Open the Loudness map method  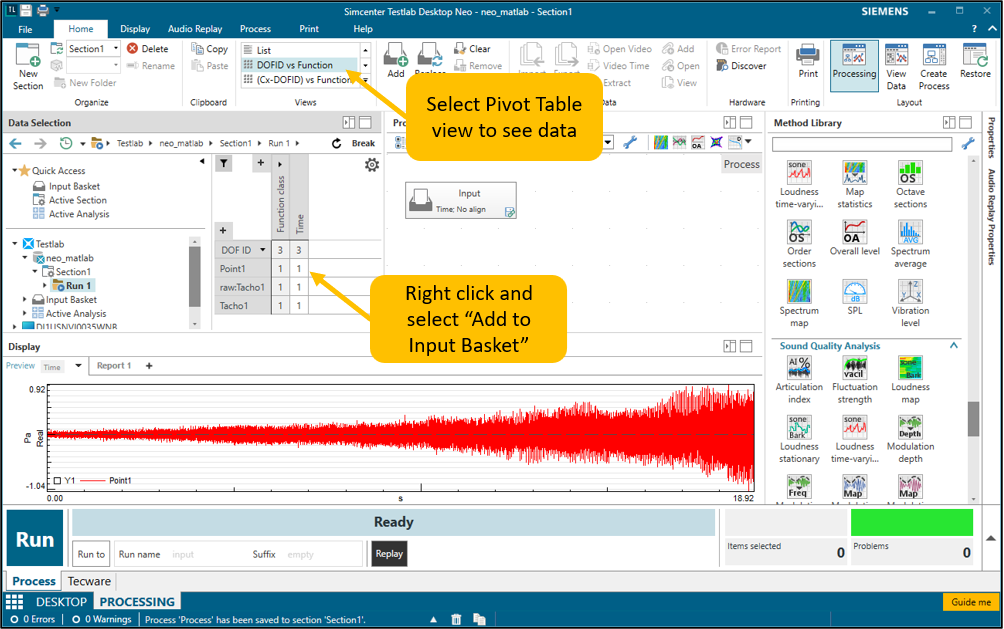910,380
